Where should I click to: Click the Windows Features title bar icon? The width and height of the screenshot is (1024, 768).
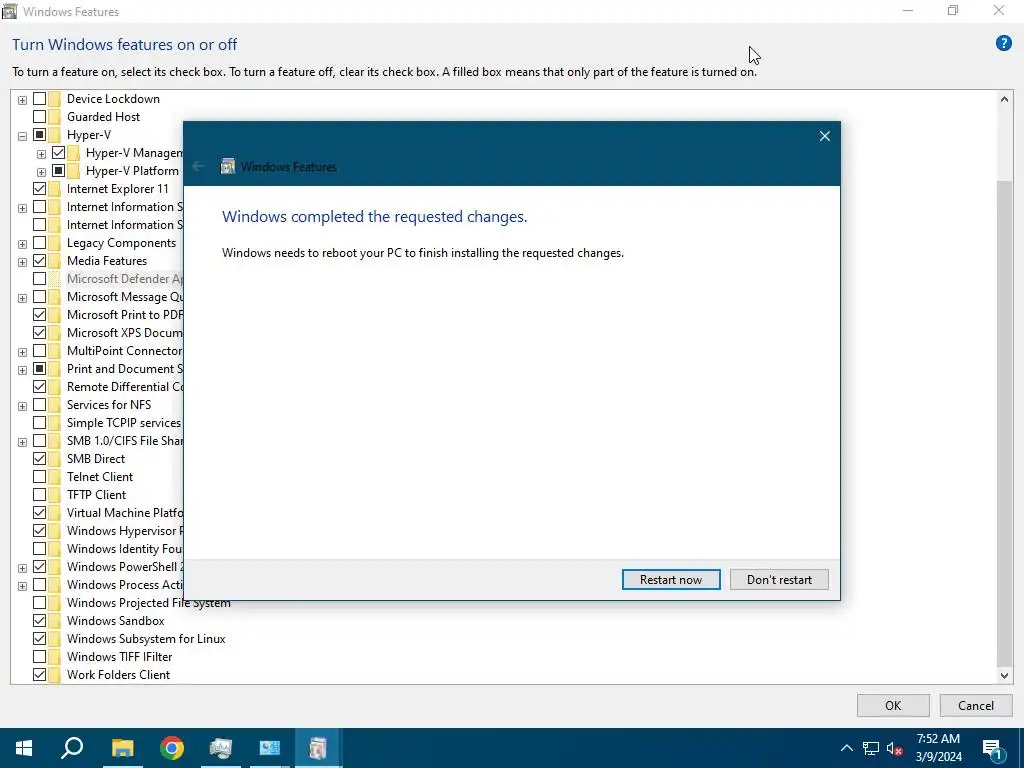[x=9, y=11]
